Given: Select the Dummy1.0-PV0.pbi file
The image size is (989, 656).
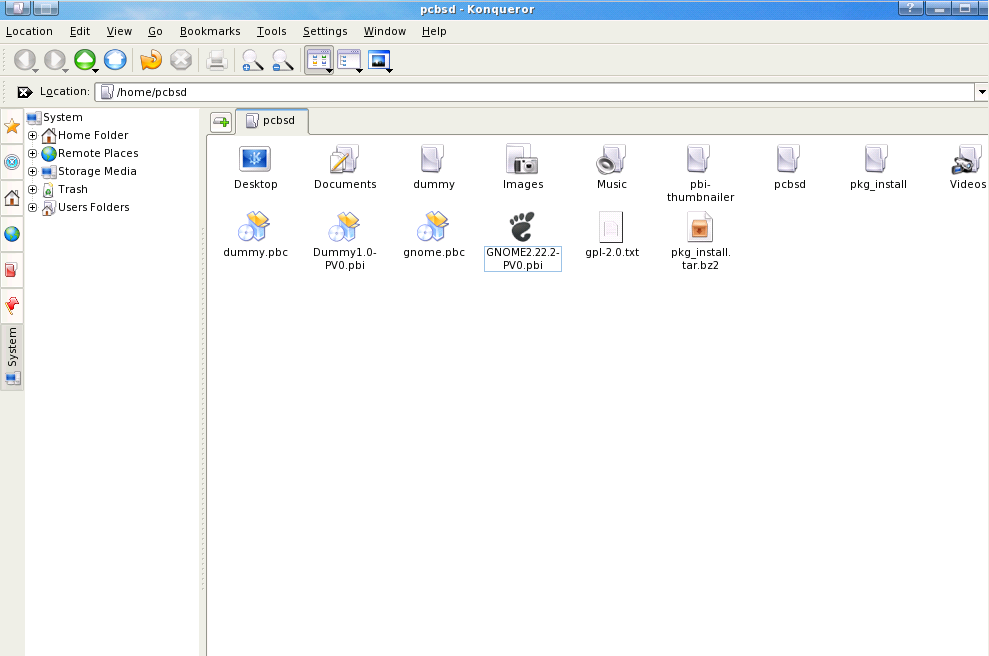Looking at the screenshot, I should click(345, 241).
